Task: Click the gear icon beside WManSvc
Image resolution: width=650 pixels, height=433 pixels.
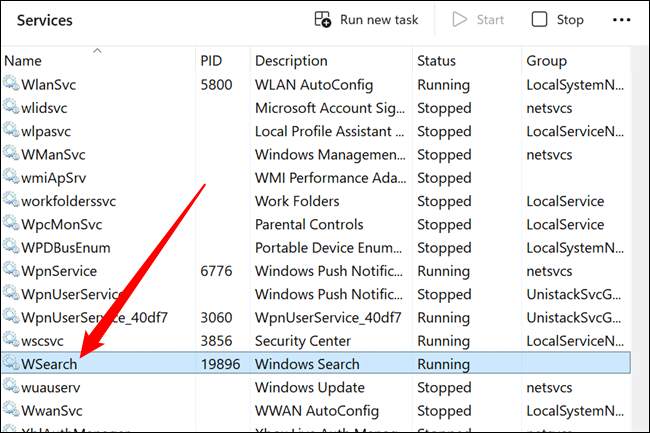Action: (11, 153)
